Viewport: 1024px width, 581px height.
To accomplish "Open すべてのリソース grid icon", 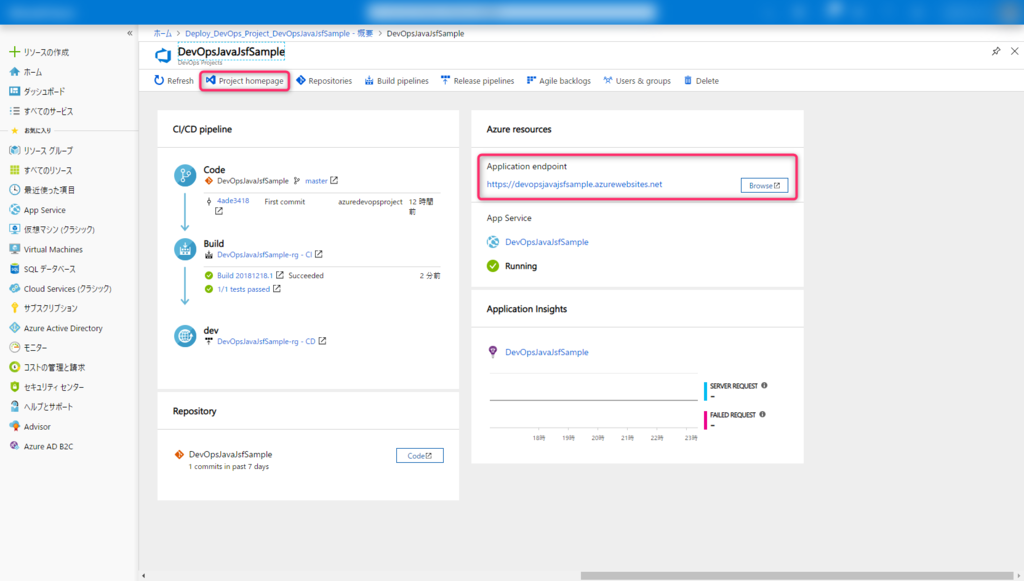I will click(14, 170).
